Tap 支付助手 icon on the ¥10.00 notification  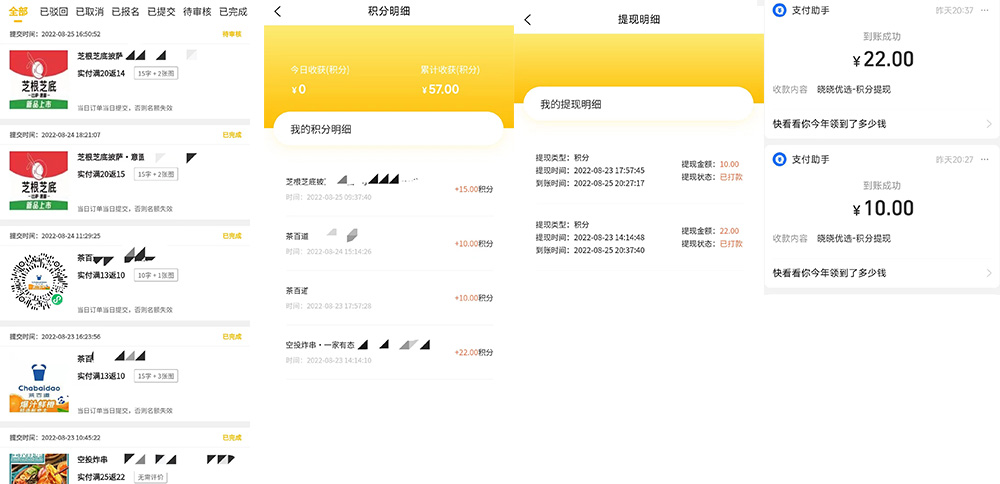[x=779, y=159]
